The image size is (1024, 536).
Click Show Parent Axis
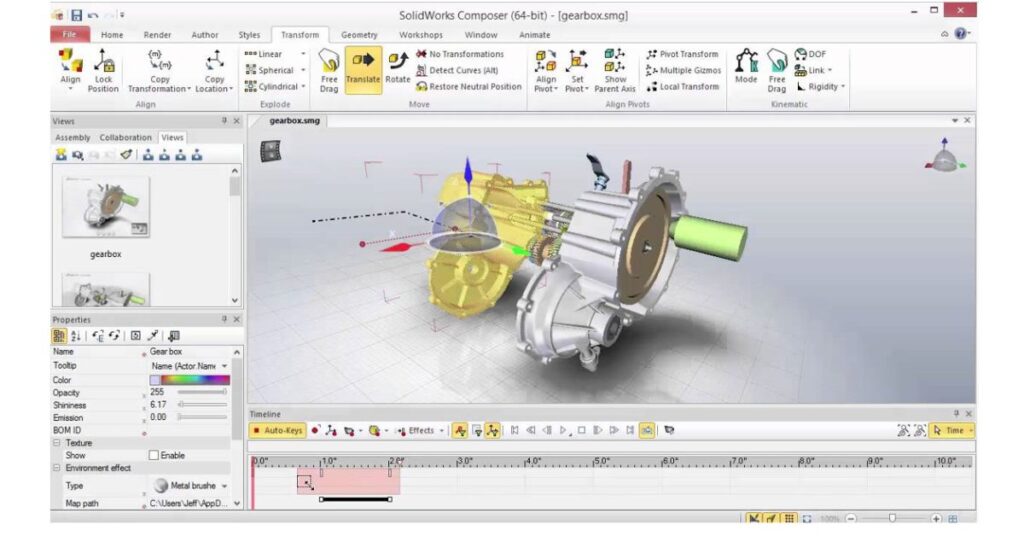pos(615,70)
